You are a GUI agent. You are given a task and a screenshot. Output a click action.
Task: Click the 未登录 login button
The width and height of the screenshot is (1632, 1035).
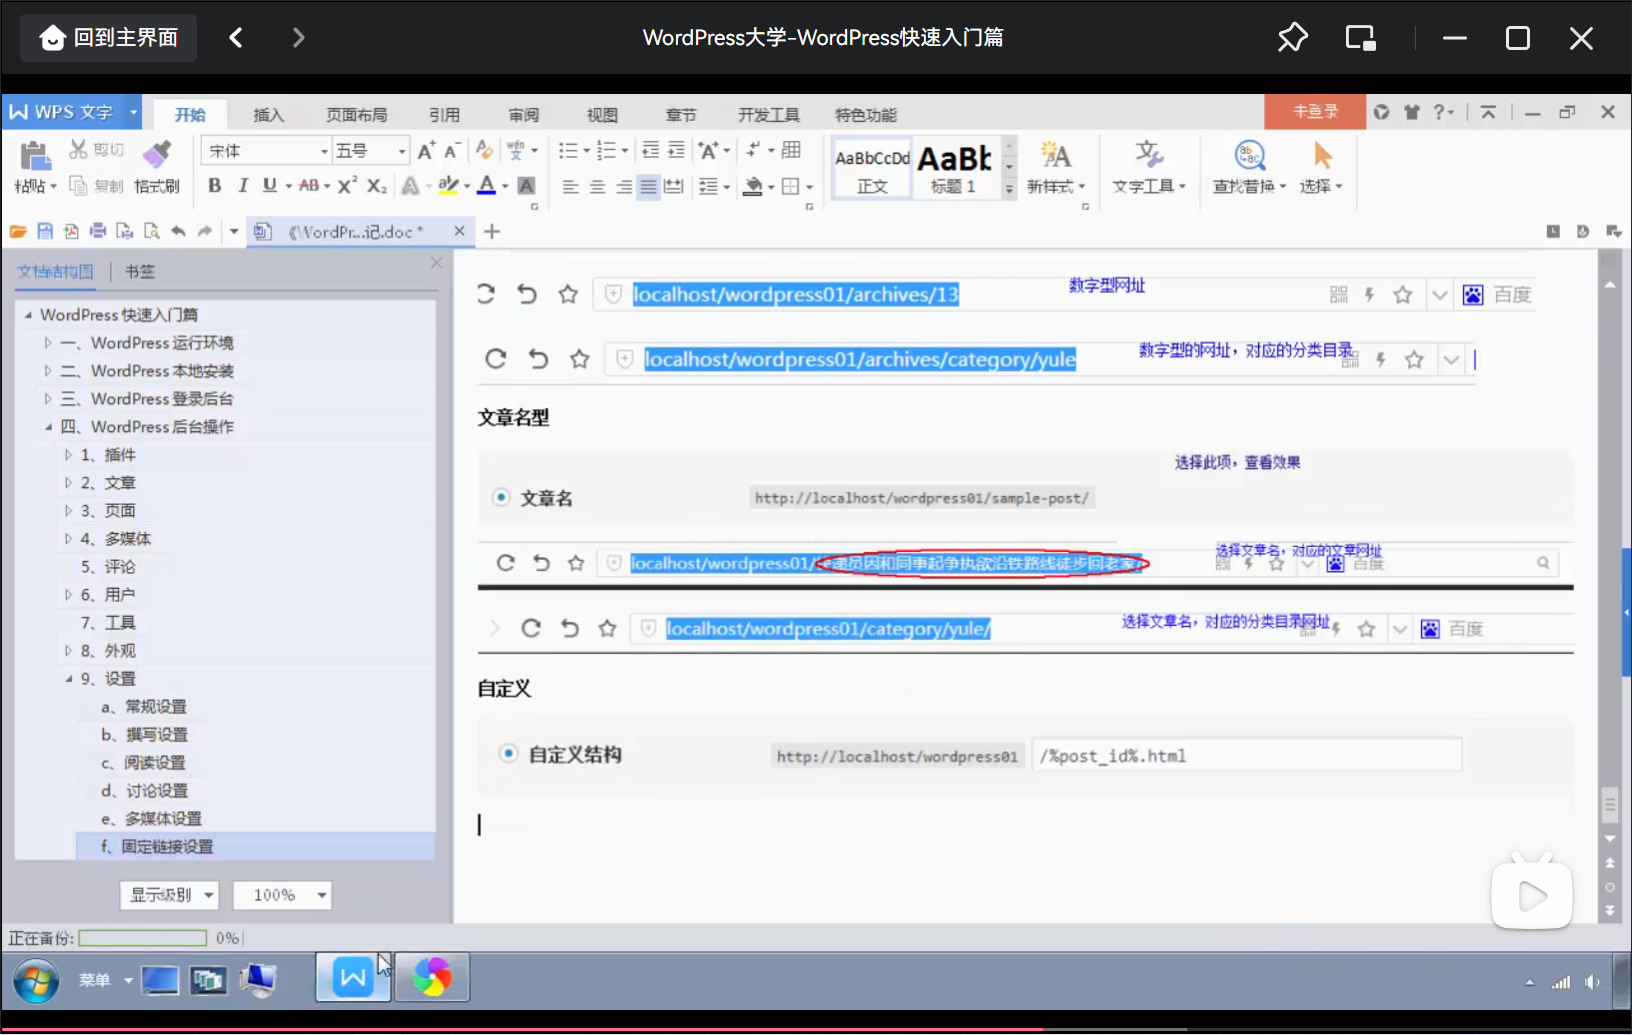1315,111
